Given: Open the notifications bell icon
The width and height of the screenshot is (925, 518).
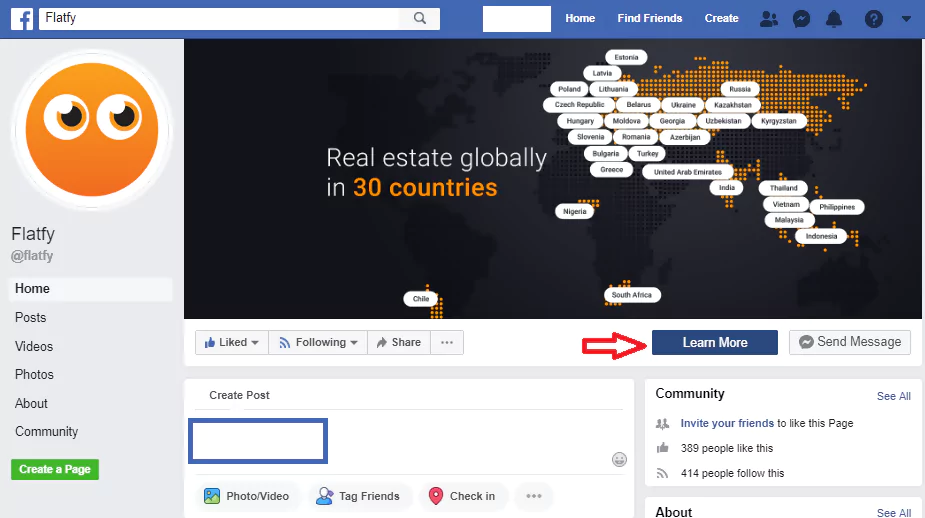Looking at the screenshot, I should [x=834, y=19].
